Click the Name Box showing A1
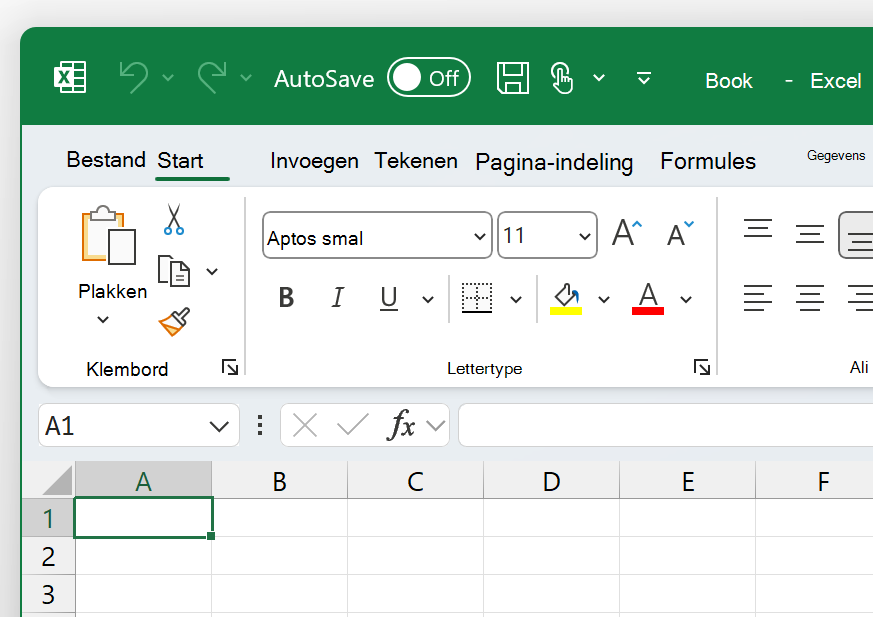The image size is (873, 617). 139,425
